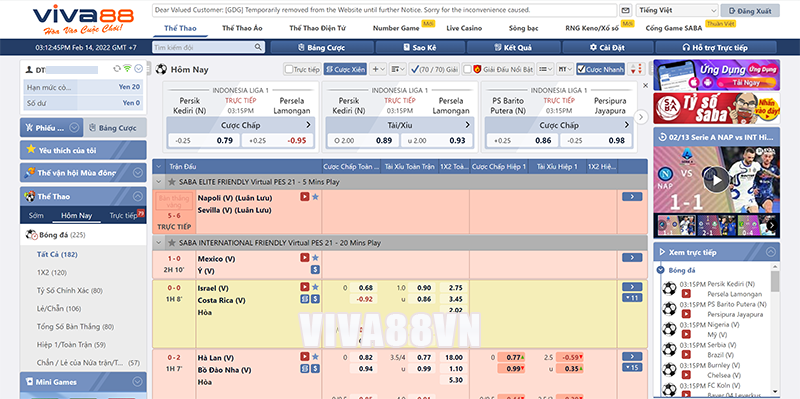Toggle the (70 / 70) Giải league filter

pos(434,69)
